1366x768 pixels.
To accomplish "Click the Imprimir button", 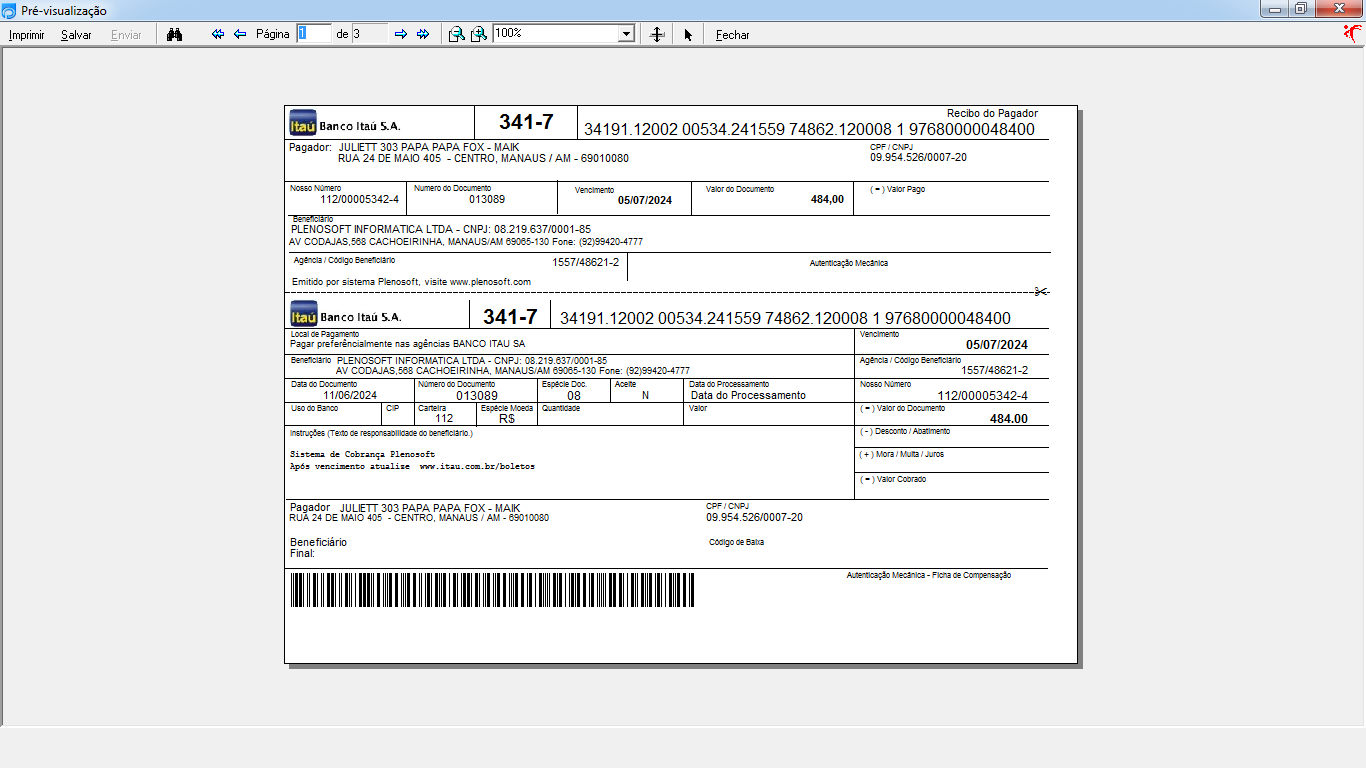I will (x=26, y=35).
